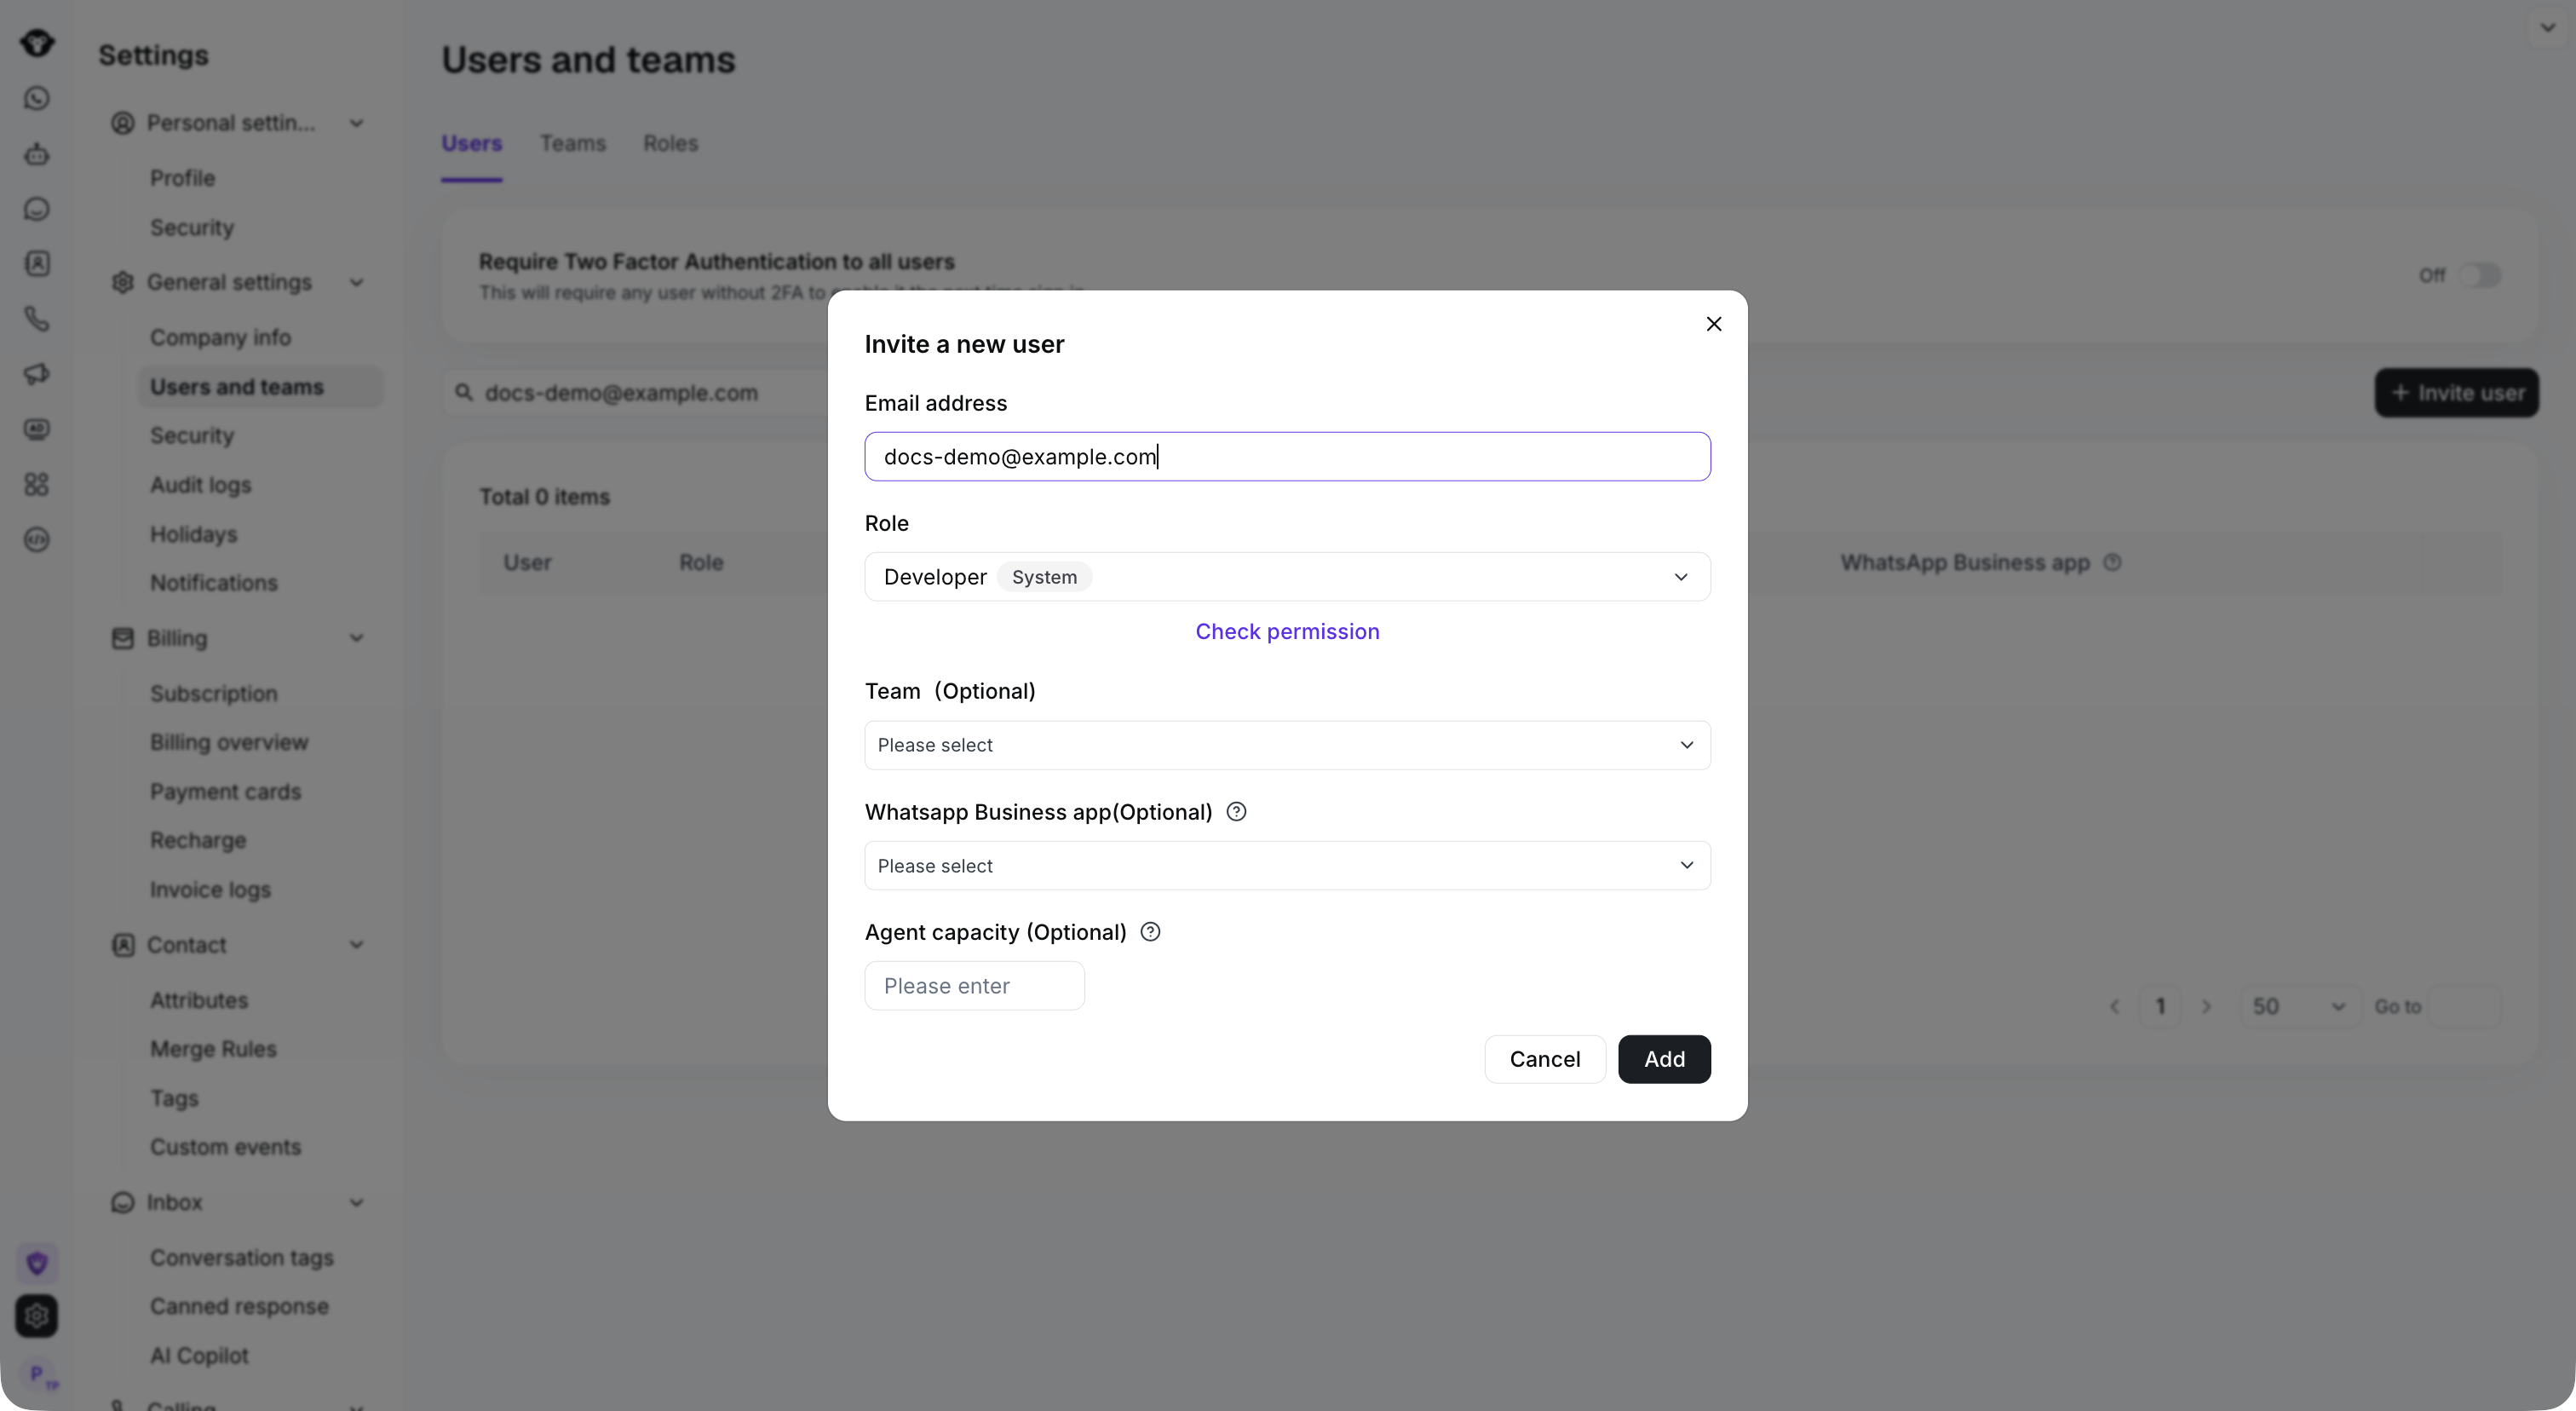Click the users search field

pyautogui.click(x=640, y=393)
